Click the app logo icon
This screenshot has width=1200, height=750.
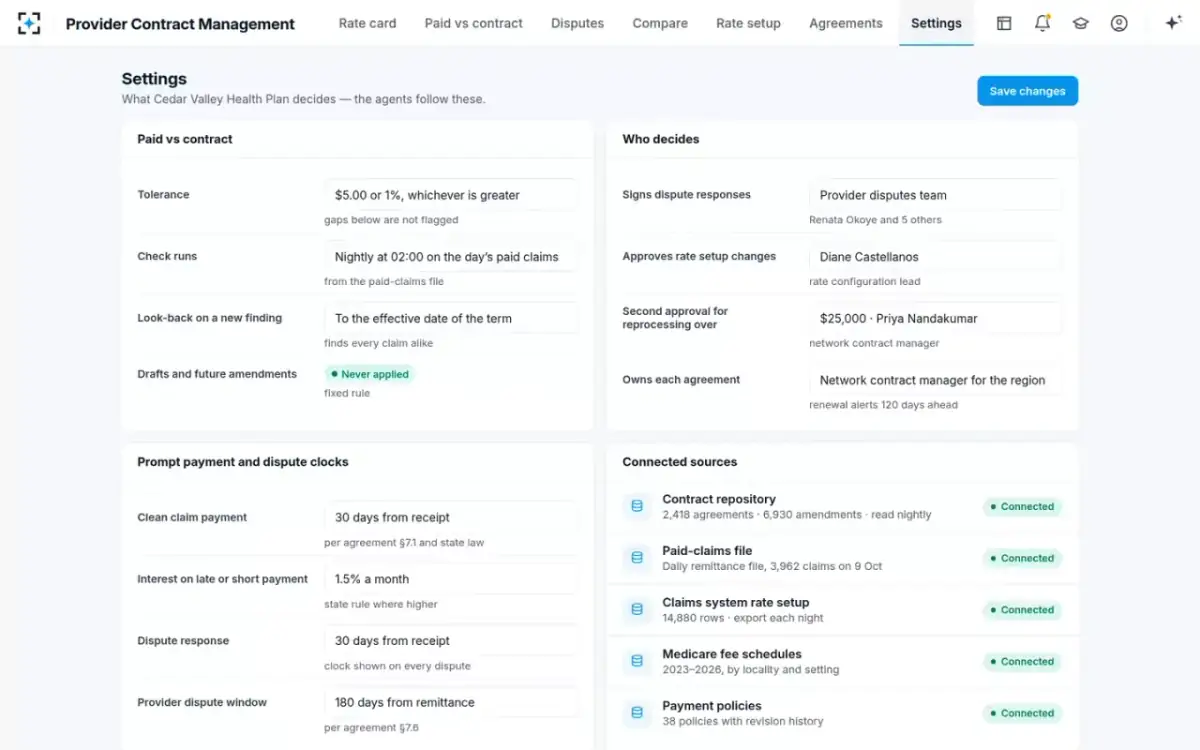[29, 23]
